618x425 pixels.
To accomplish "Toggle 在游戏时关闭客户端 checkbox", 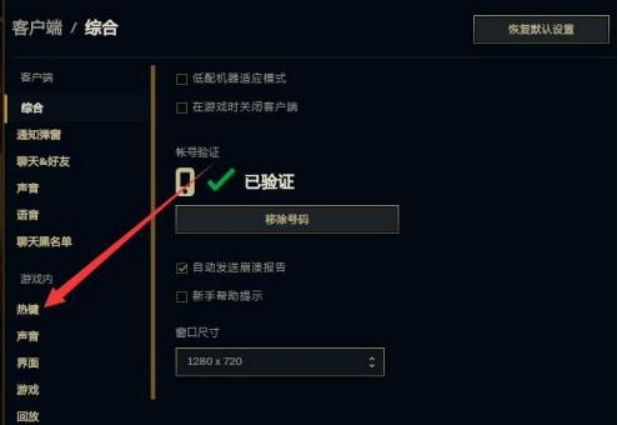I will [x=181, y=108].
